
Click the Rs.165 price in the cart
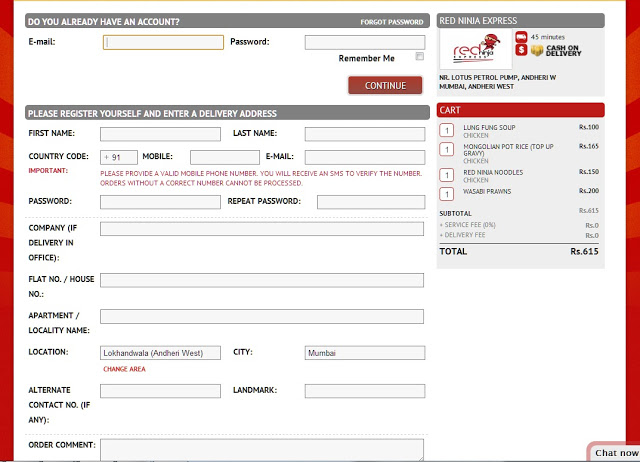pos(589,146)
